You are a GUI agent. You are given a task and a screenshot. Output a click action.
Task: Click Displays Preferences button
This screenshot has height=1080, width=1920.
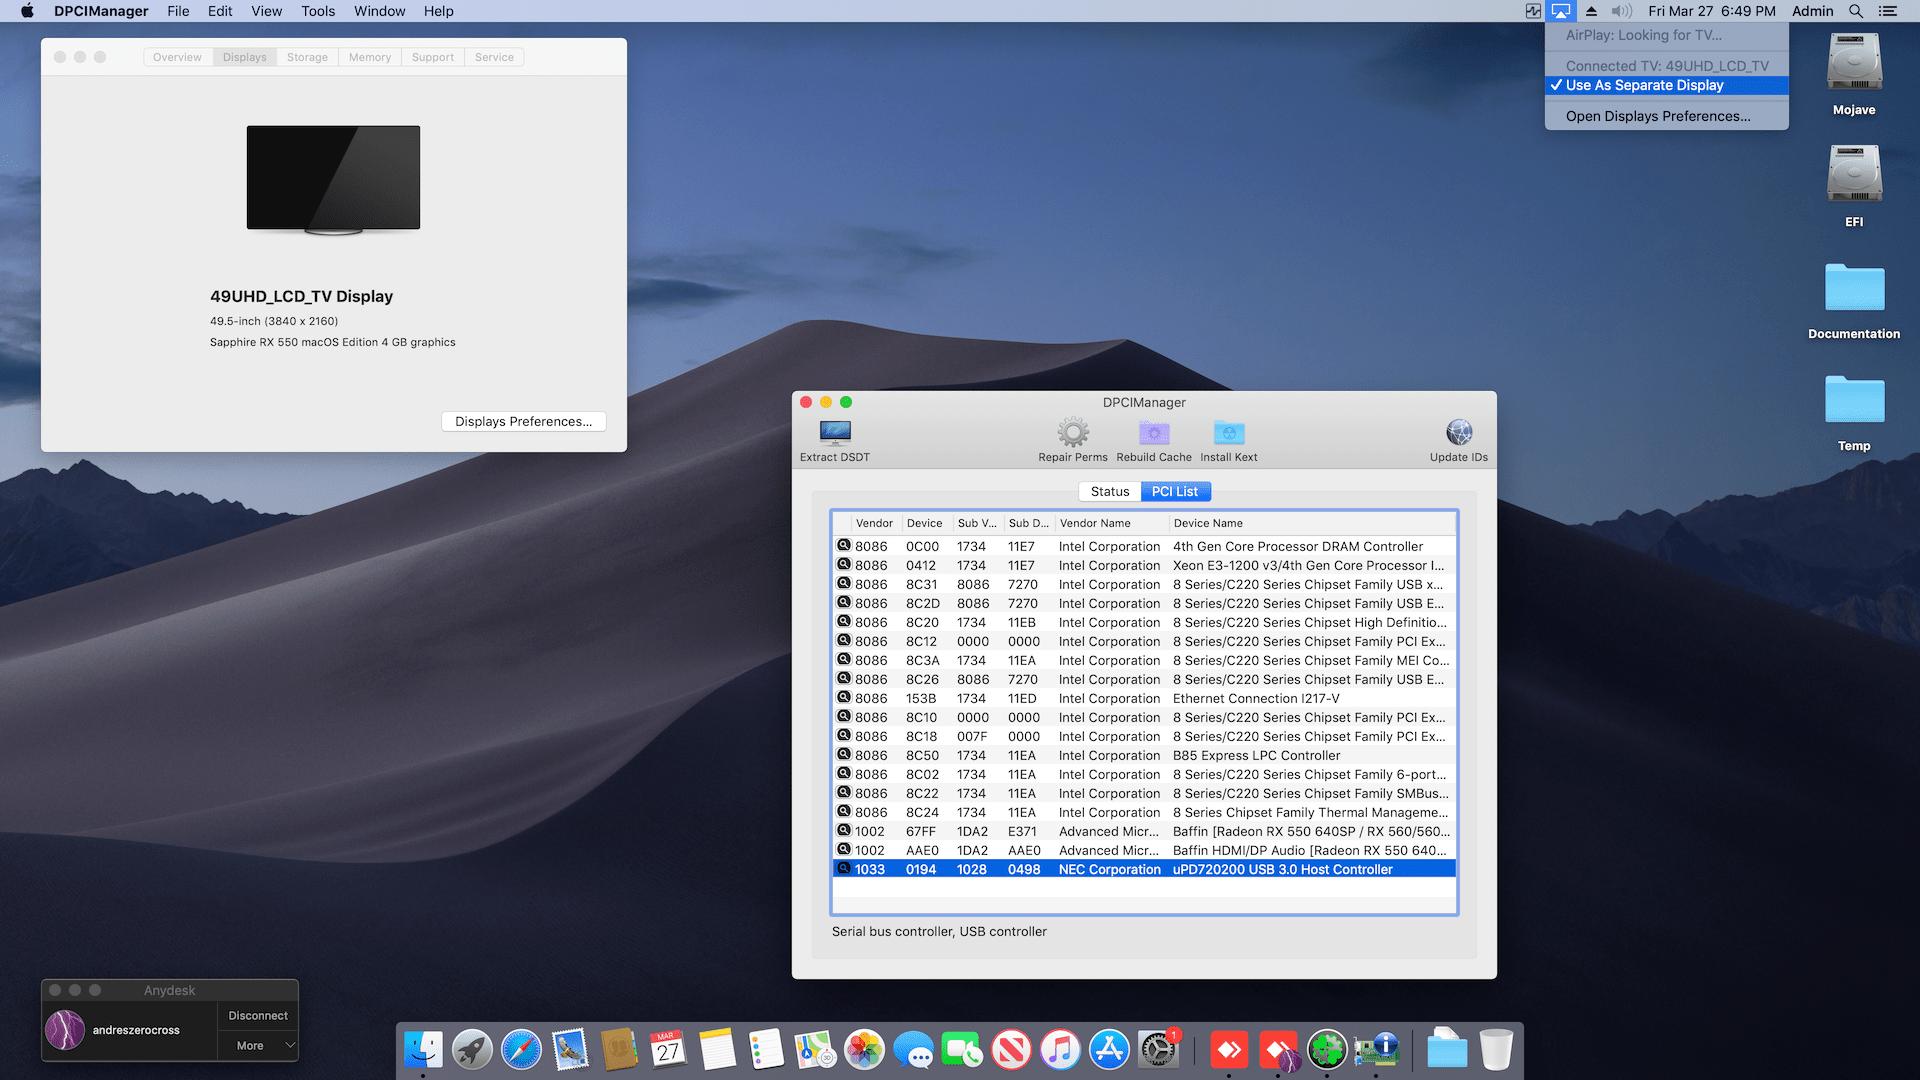(x=523, y=421)
